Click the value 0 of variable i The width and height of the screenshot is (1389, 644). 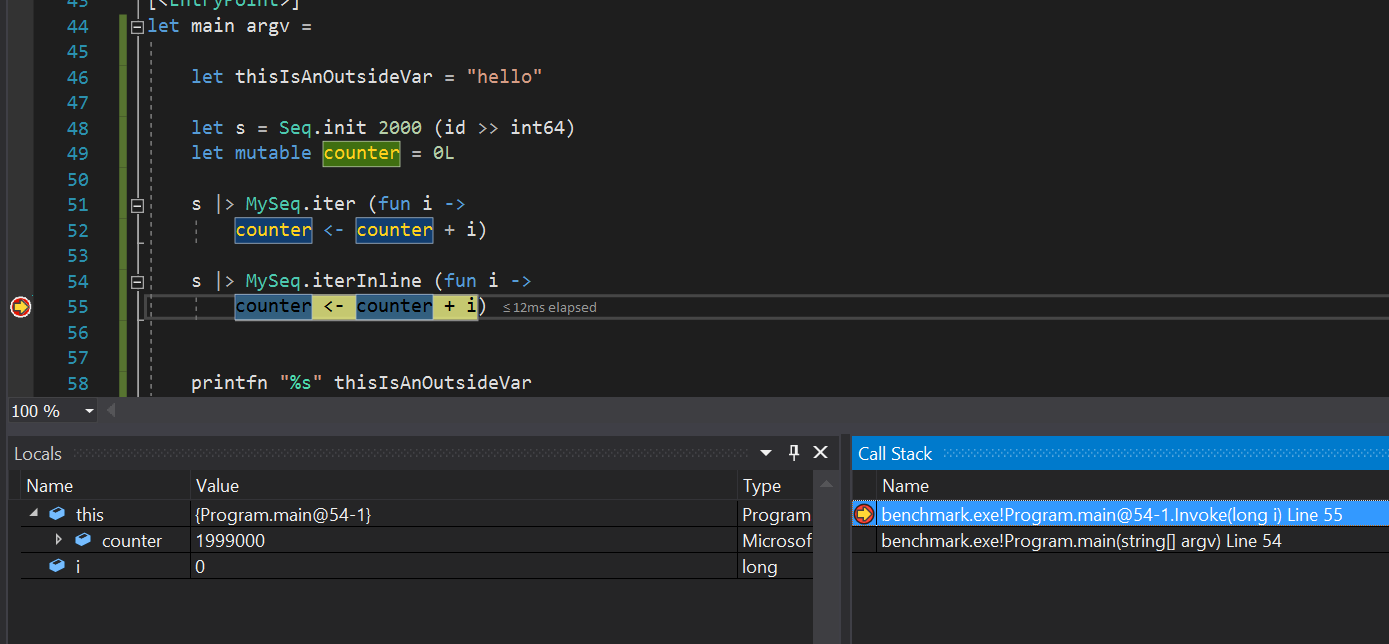(x=200, y=566)
